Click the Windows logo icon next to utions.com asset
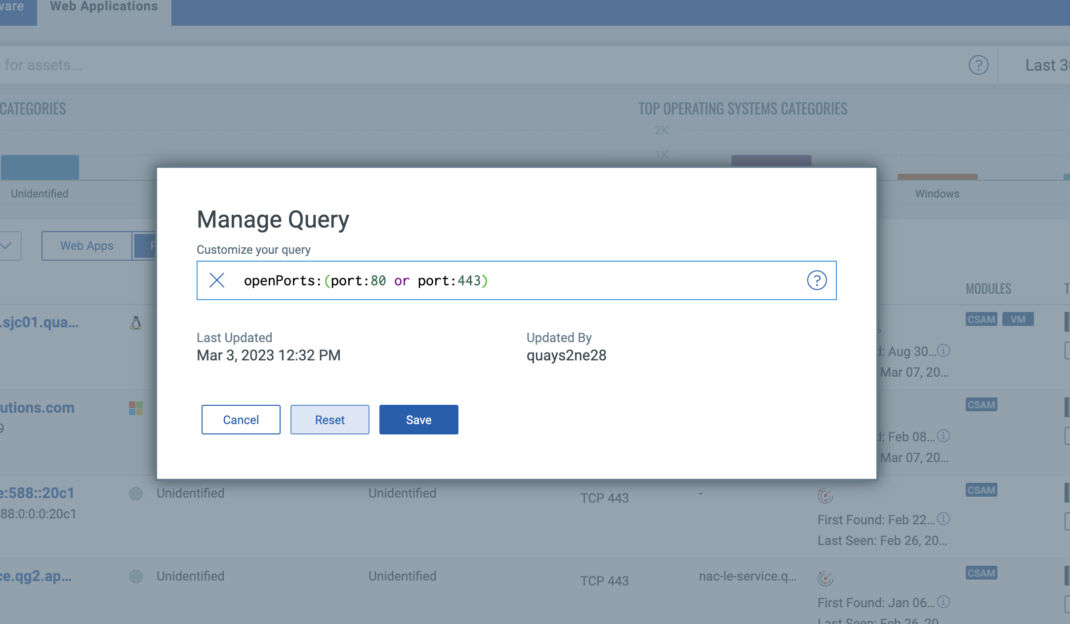 (x=135, y=407)
